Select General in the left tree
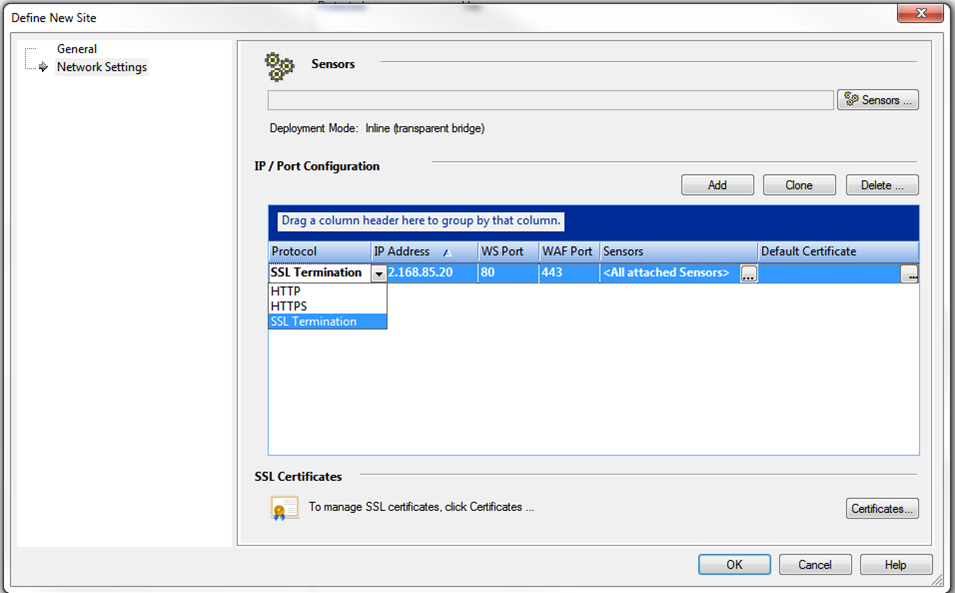Screen dimensions: 955x593 (77, 49)
